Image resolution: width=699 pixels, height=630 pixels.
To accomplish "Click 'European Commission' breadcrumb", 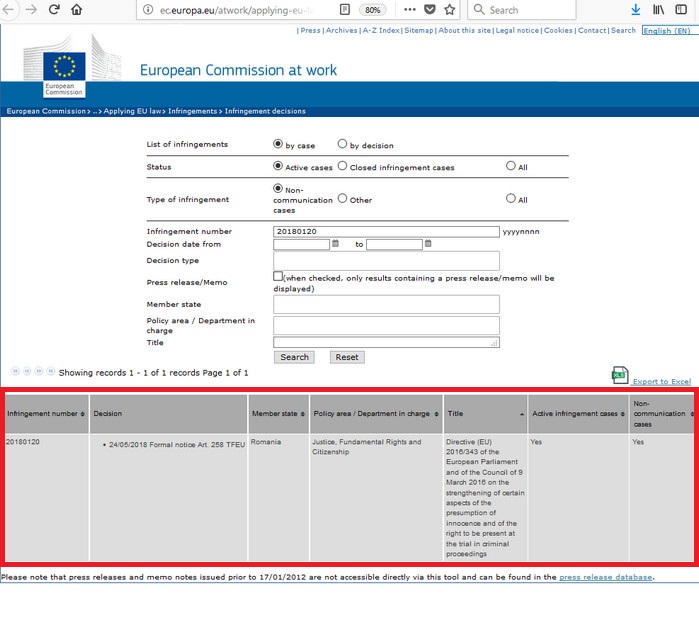I will [x=46, y=111].
